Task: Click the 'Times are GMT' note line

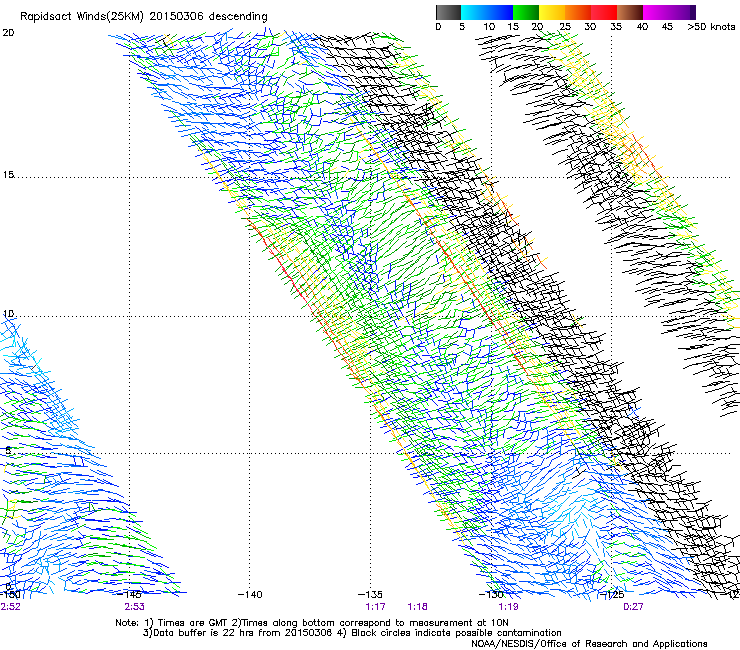Action: click(x=312, y=623)
